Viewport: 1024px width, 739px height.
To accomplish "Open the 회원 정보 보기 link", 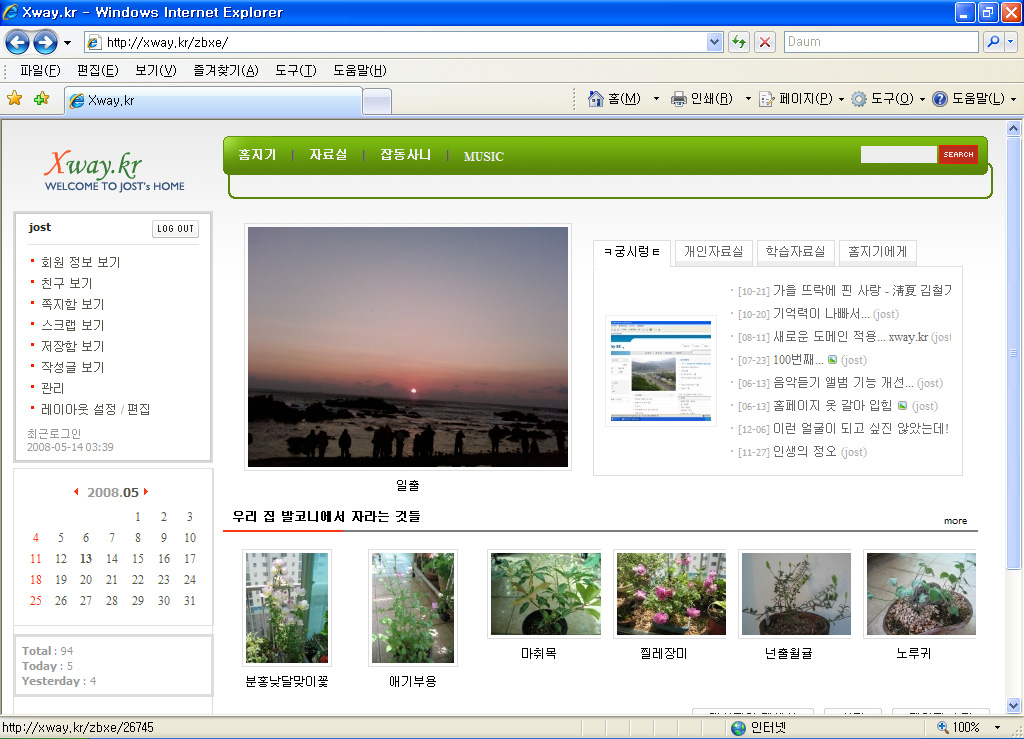I will [x=80, y=262].
